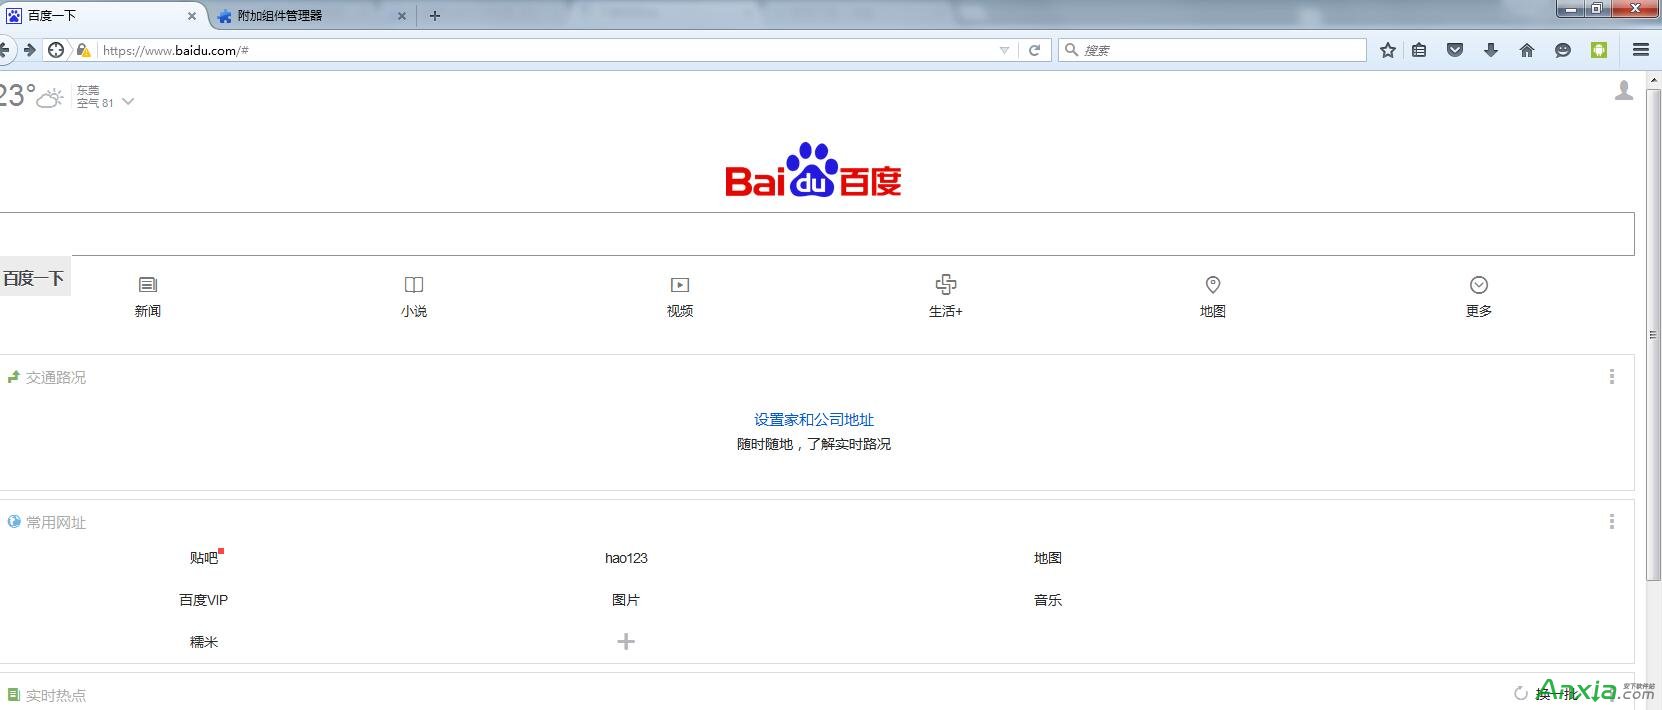Click 随时随地，了解实时路况 text
Image resolution: width=1662 pixels, height=710 pixels.
click(x=814, y=444)
